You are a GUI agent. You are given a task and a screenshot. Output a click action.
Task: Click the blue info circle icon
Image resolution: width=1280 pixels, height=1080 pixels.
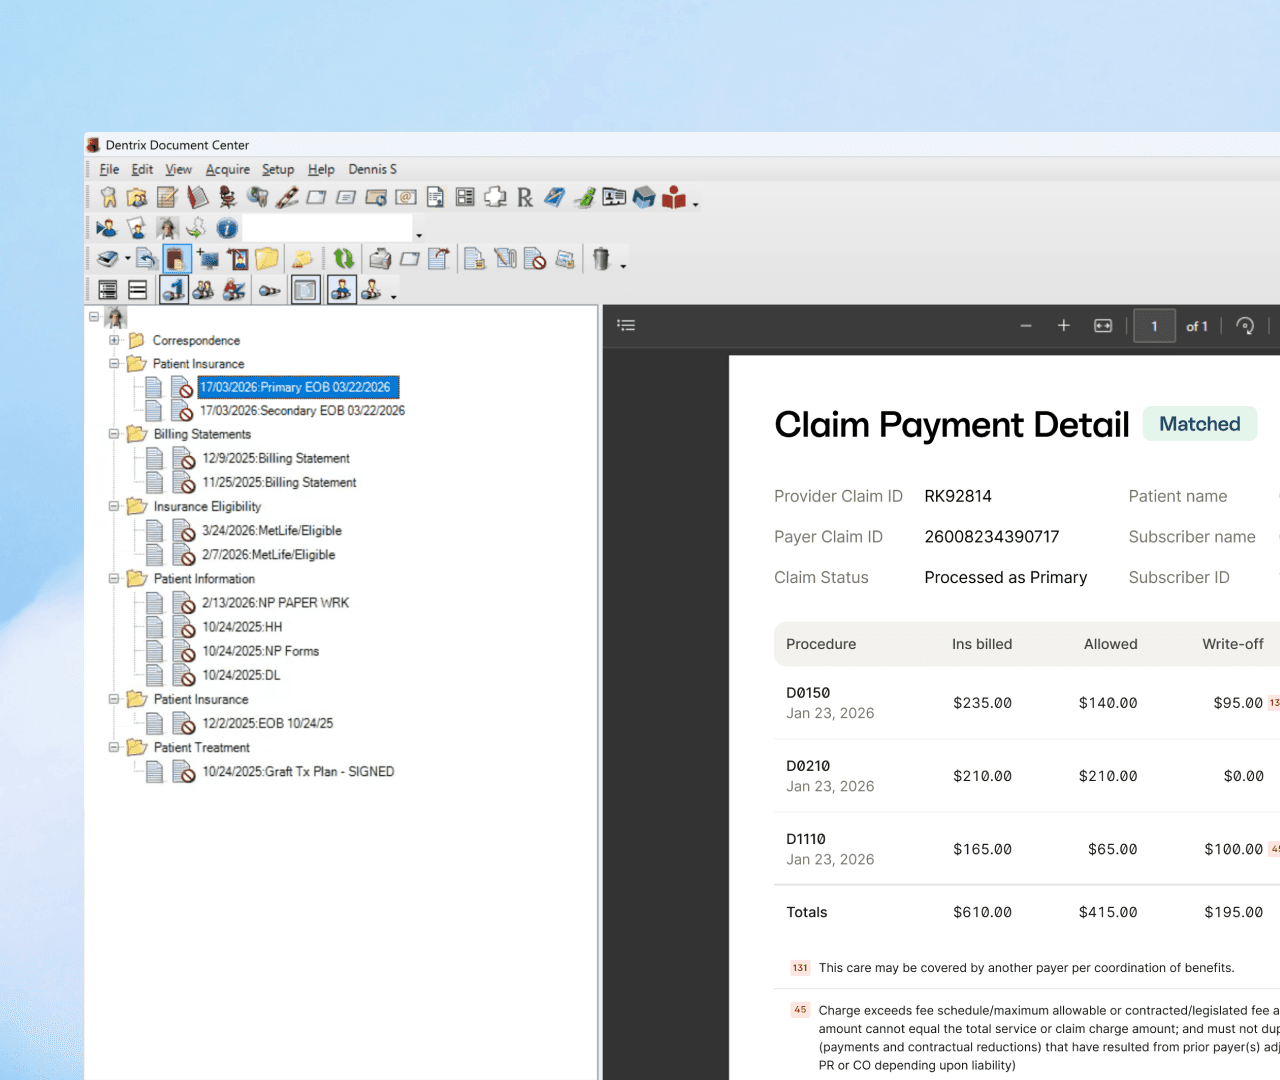(x=227, y=229)
